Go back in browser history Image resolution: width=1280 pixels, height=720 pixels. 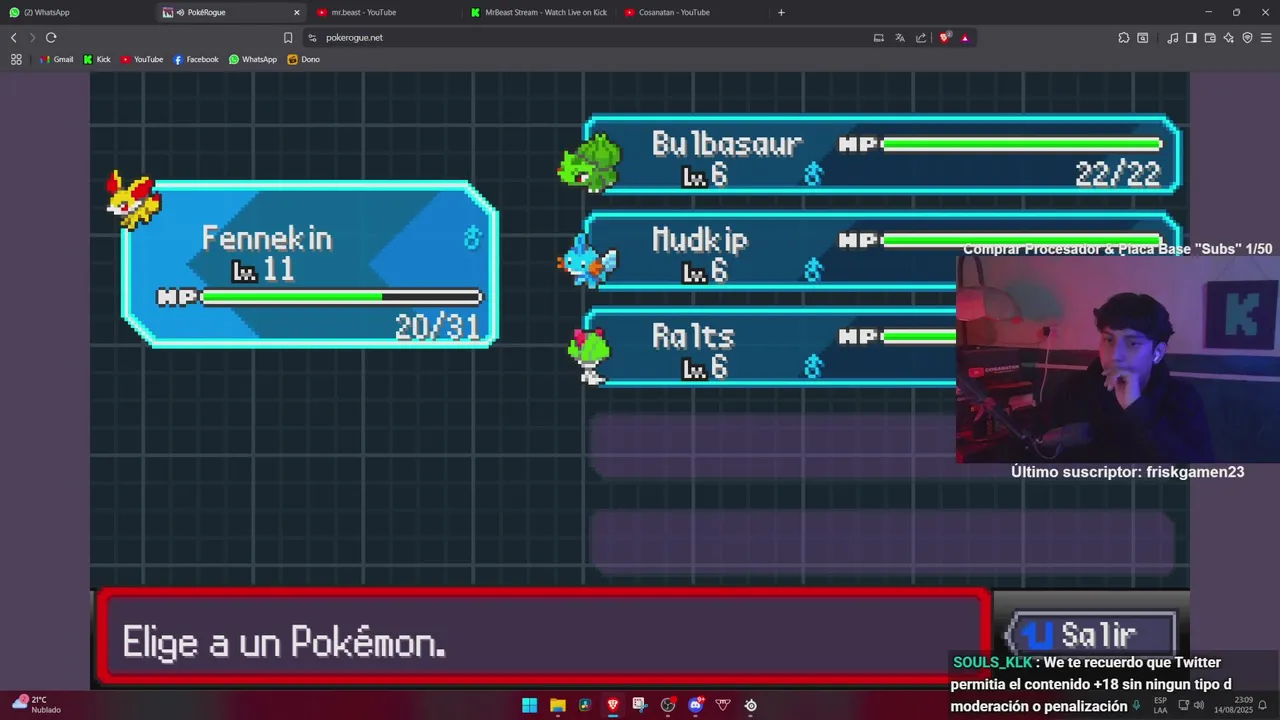click(13, 37)
